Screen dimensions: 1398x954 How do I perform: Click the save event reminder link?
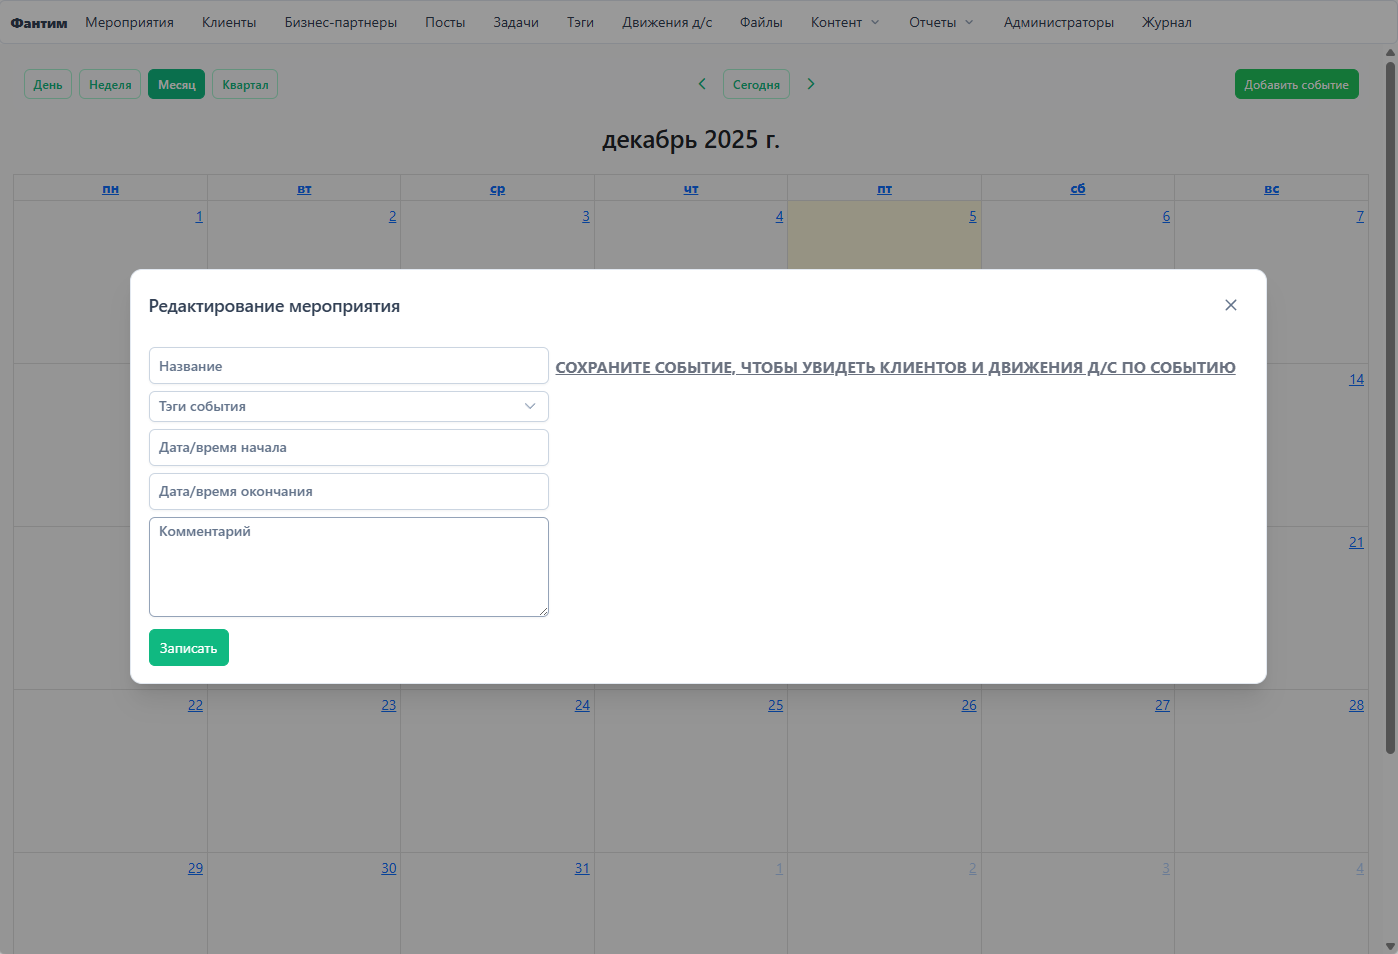click(x=897, y=366)
